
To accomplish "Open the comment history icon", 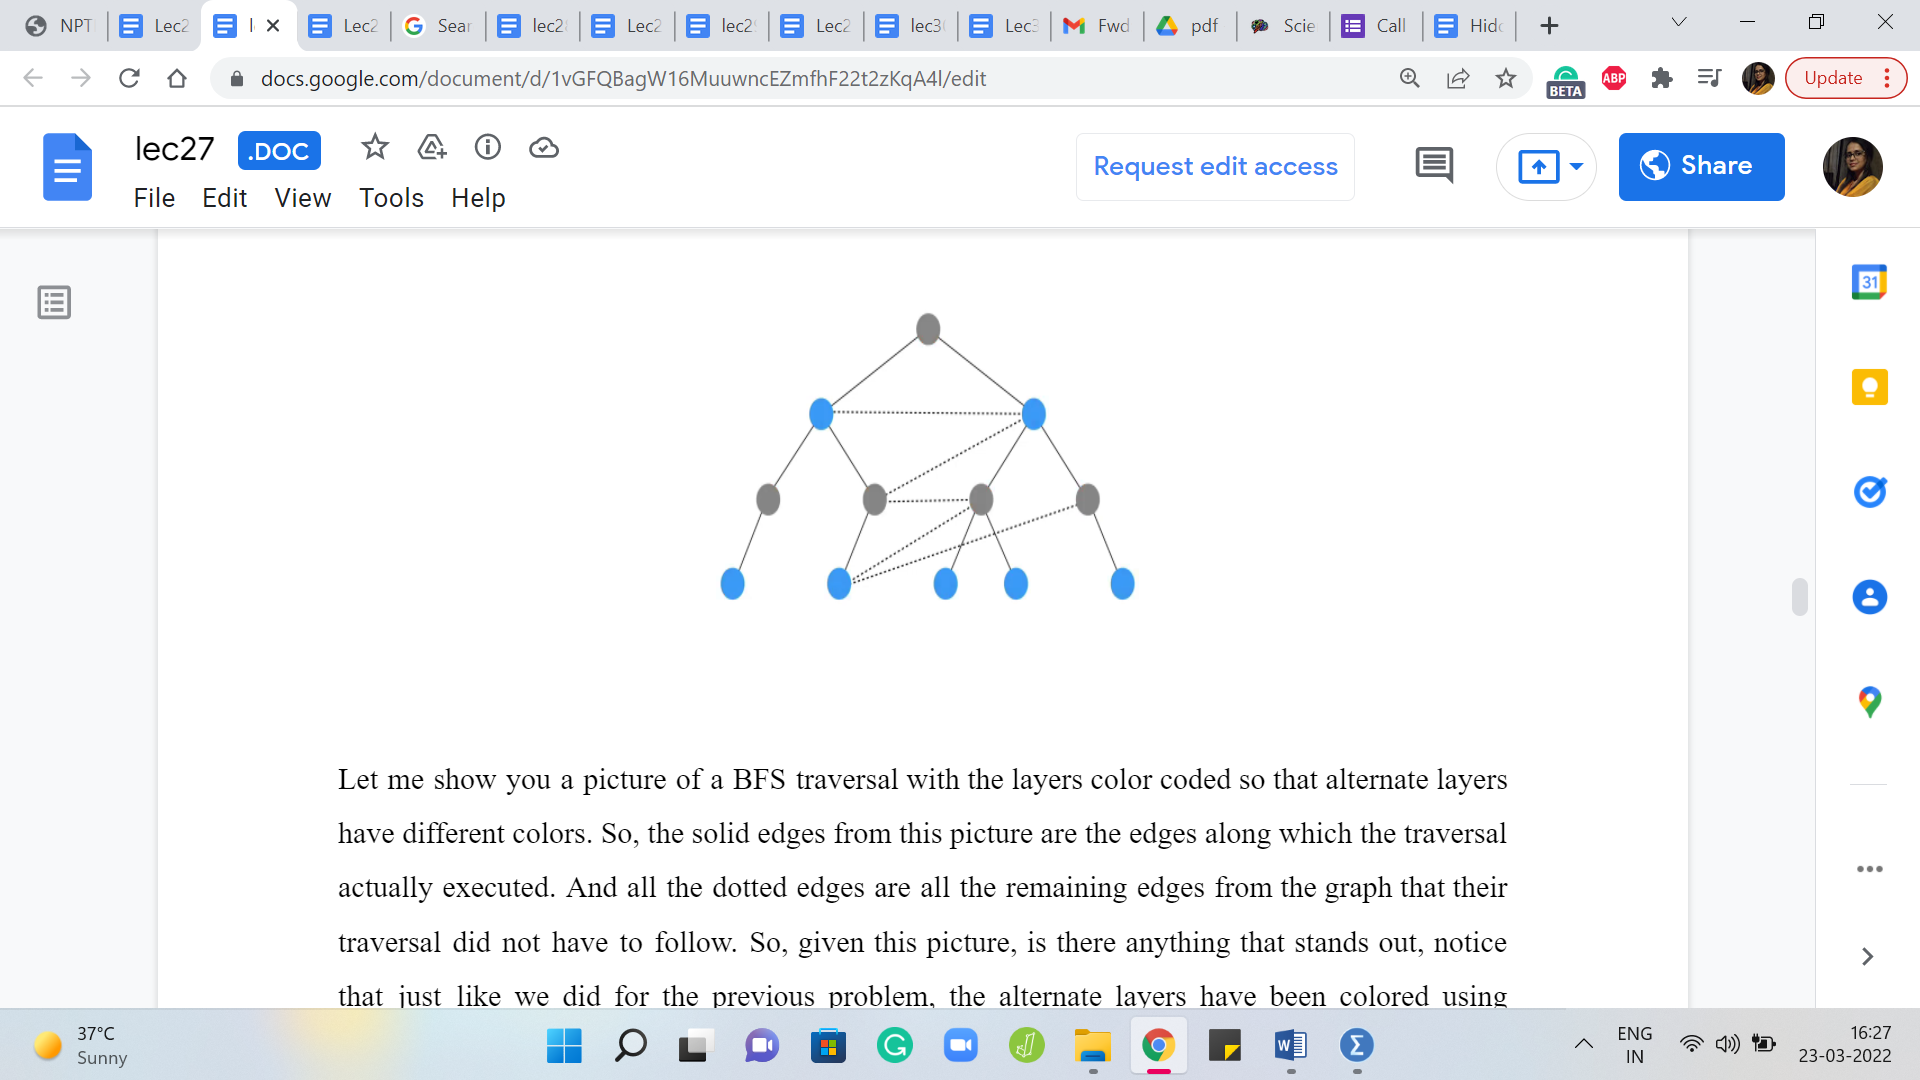I will click(x=1434, y=166).
